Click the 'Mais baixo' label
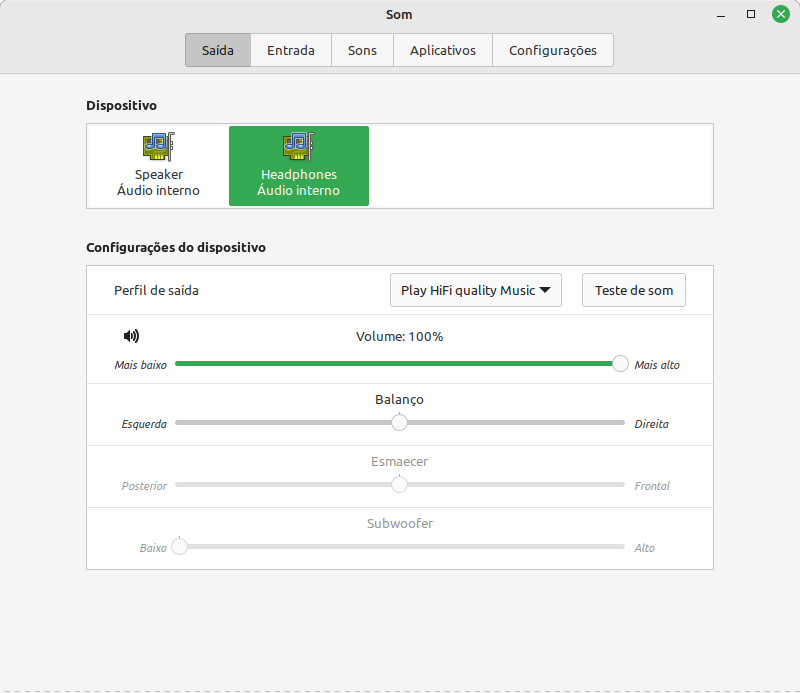Screen dimensions: 800x693 pyautogui.click(x=140, y=365)
